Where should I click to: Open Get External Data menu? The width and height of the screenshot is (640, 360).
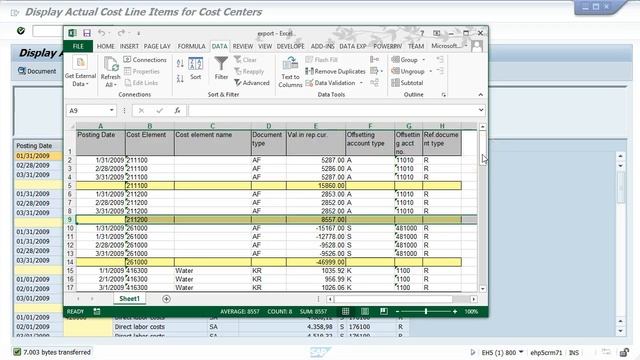(x=80, y=72)
